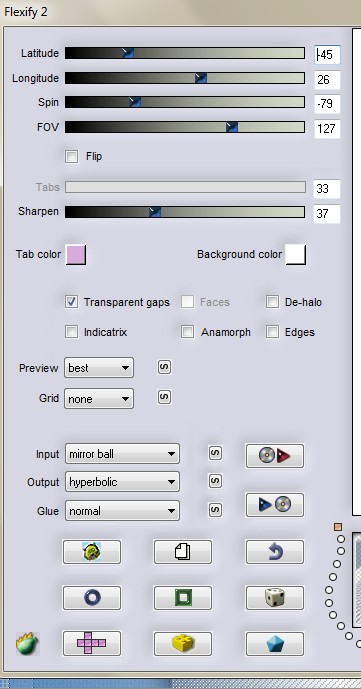Click the Latitude value field
The height and width of the screenshot is (689, 361).
[327, 55]
